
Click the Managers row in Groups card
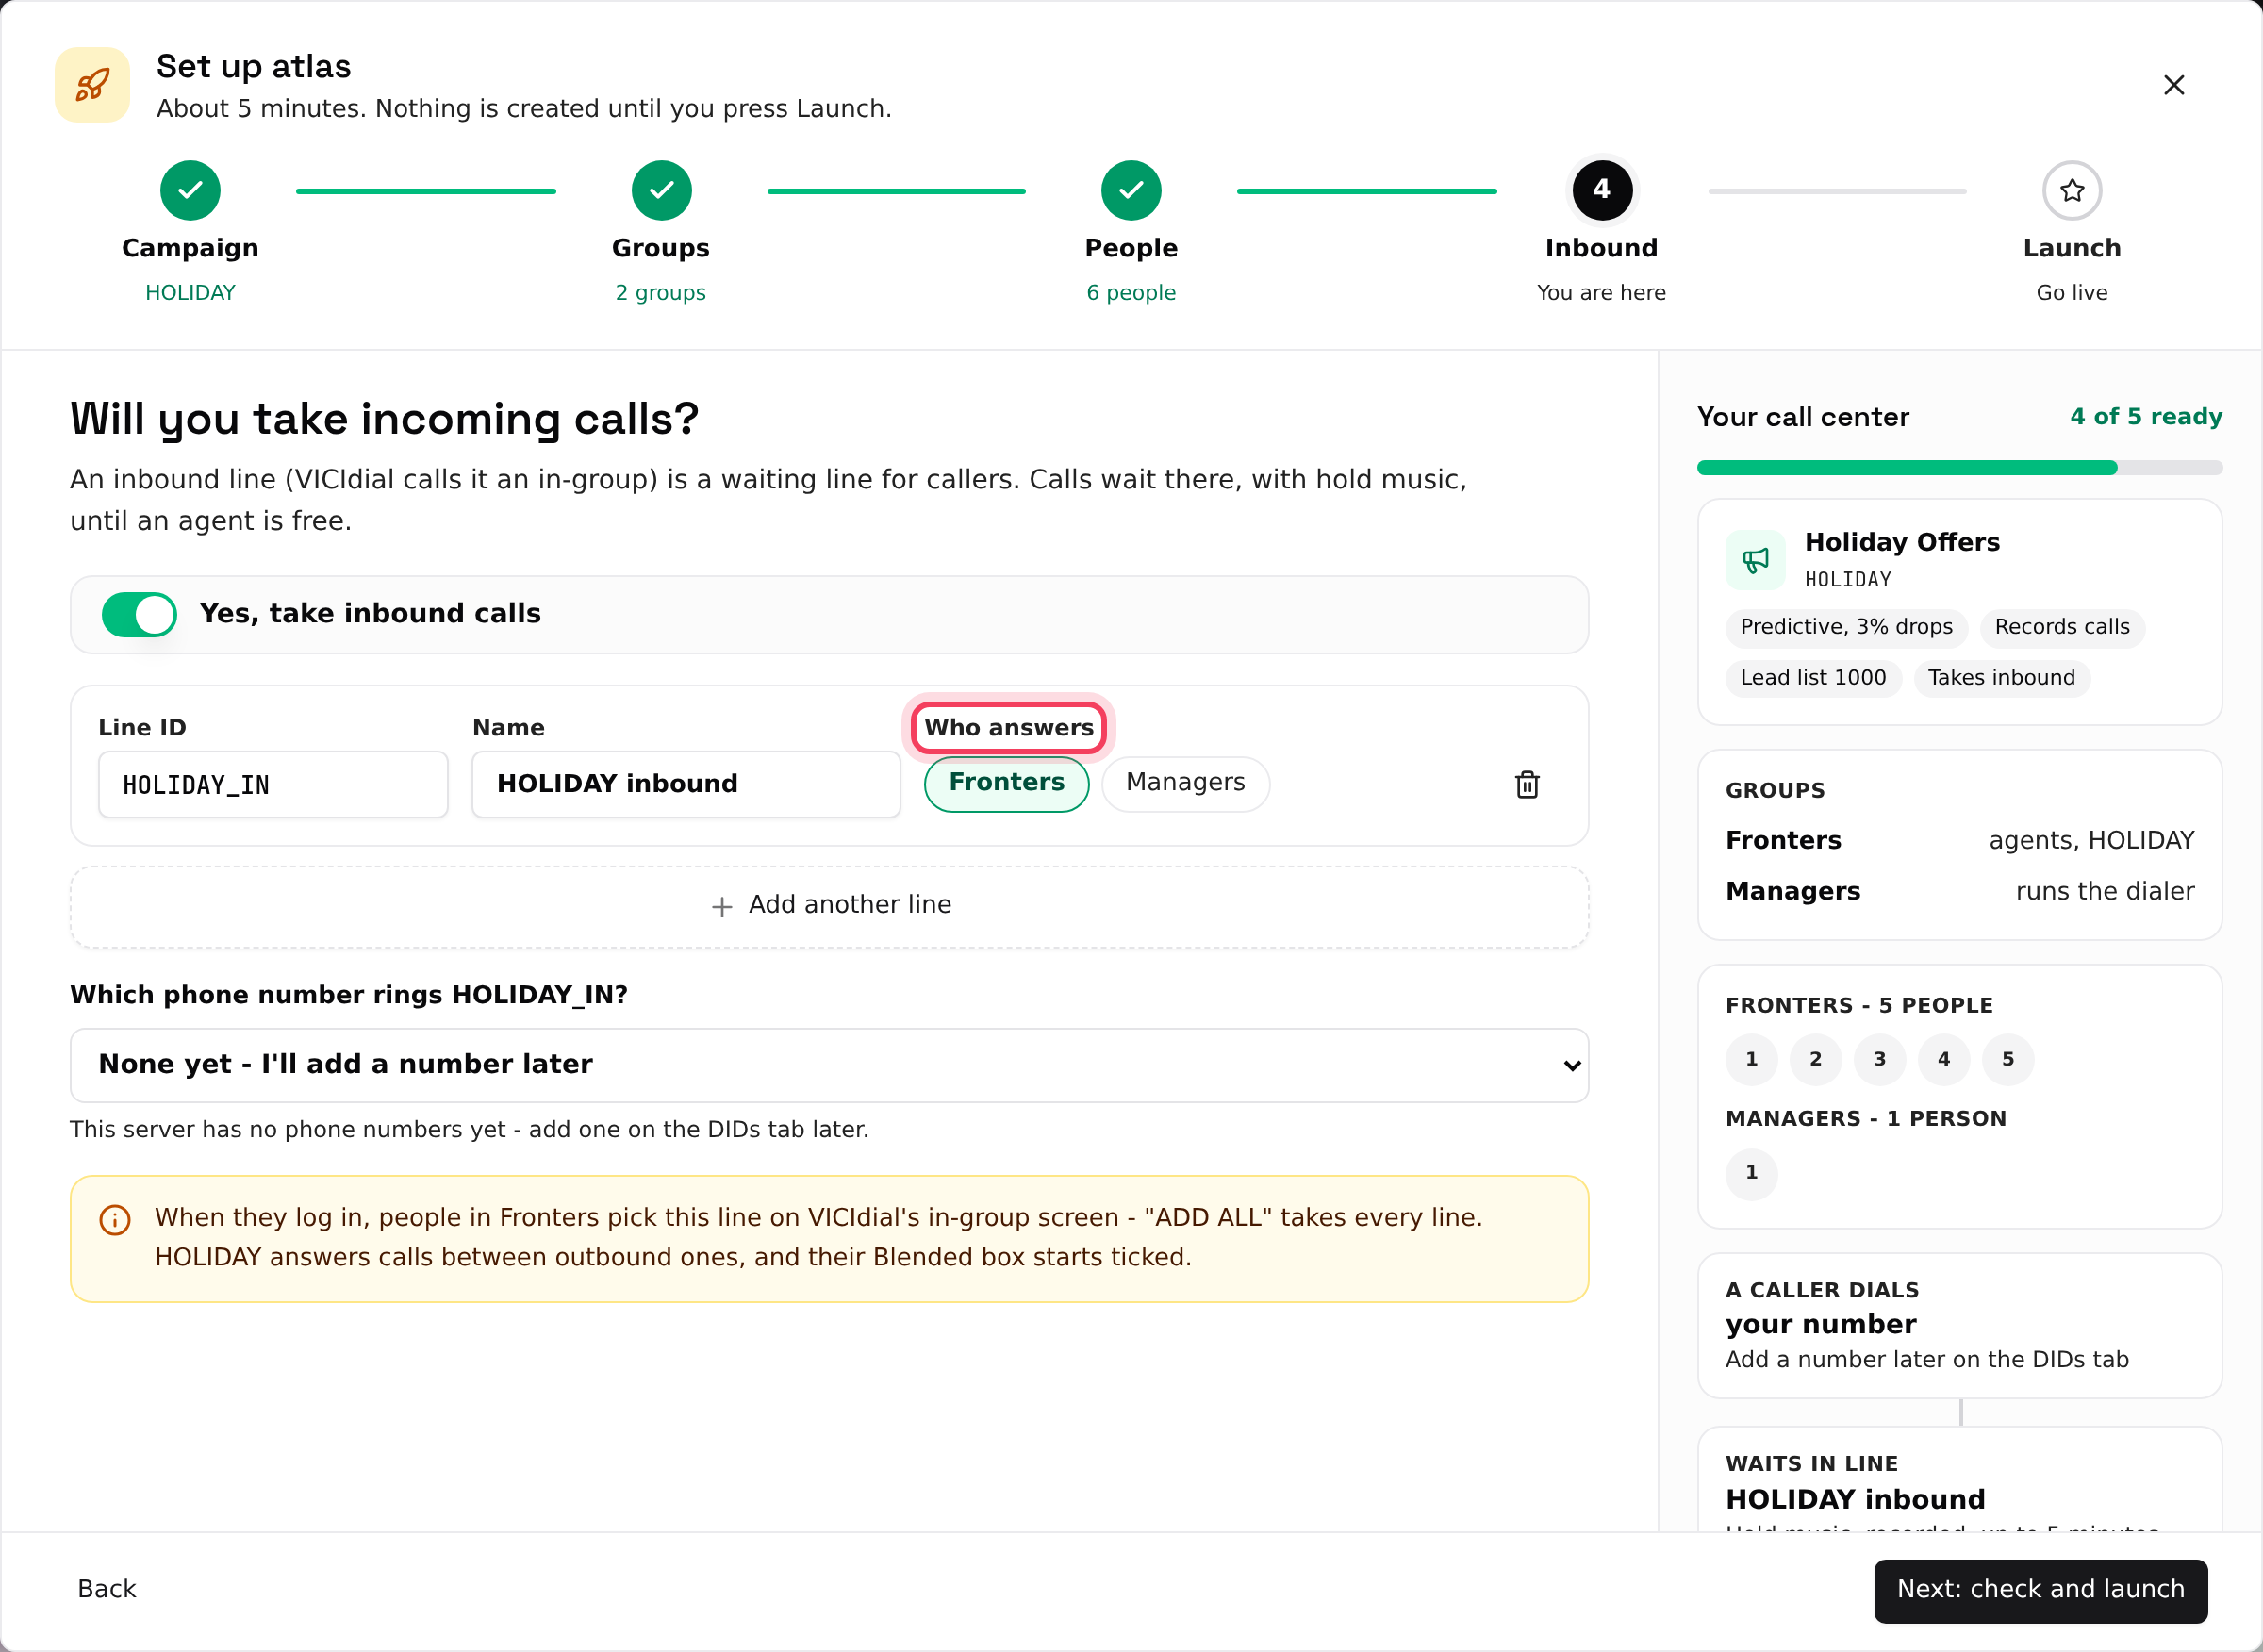pos(1959,892)
